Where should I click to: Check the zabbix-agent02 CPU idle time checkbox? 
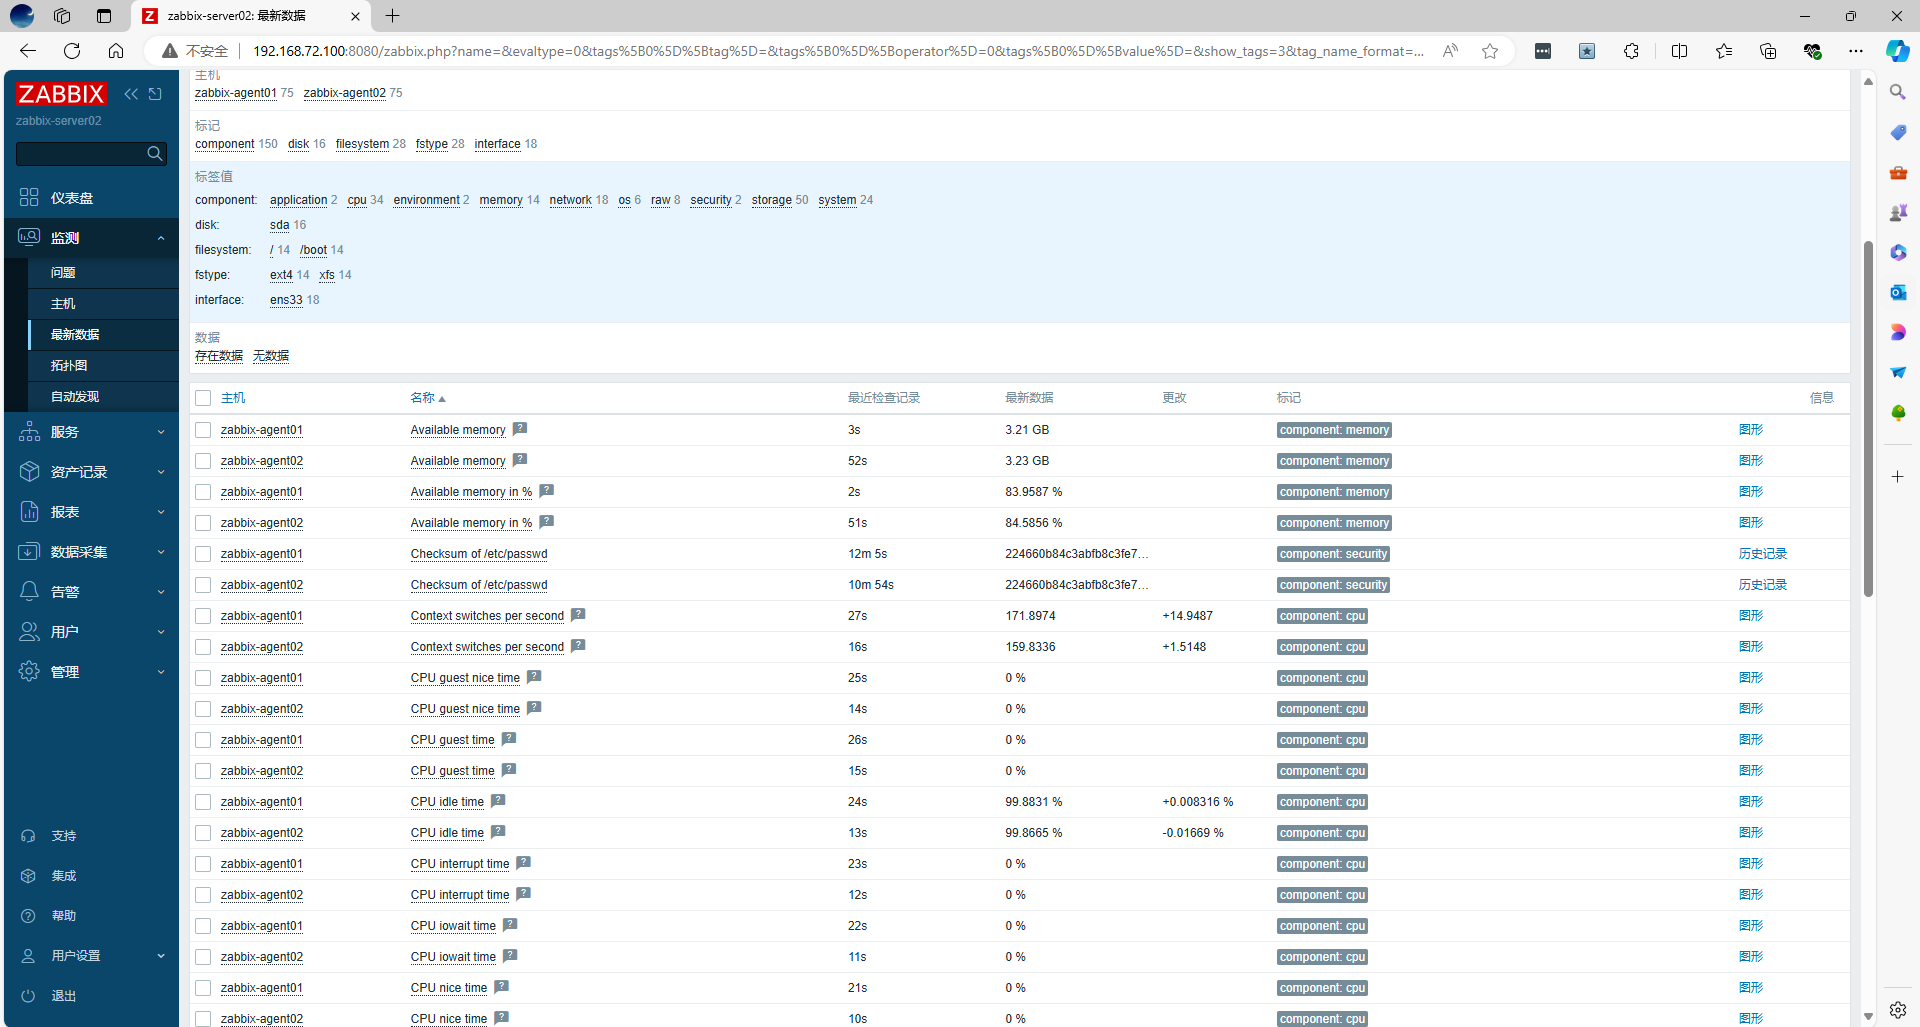203,832
